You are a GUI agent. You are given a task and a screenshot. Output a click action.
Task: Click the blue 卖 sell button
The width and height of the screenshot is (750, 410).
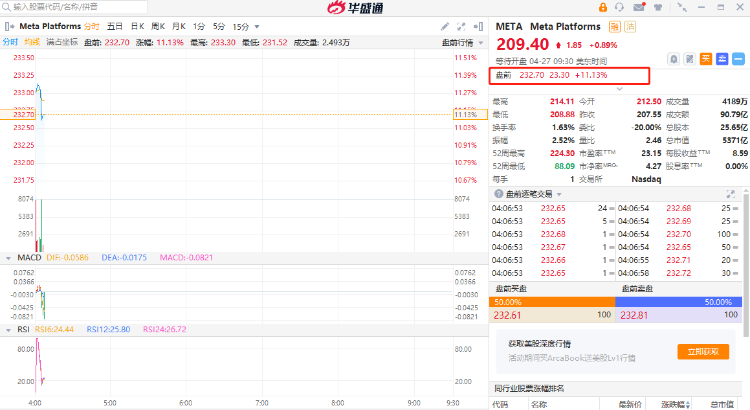tap(722, 59)
